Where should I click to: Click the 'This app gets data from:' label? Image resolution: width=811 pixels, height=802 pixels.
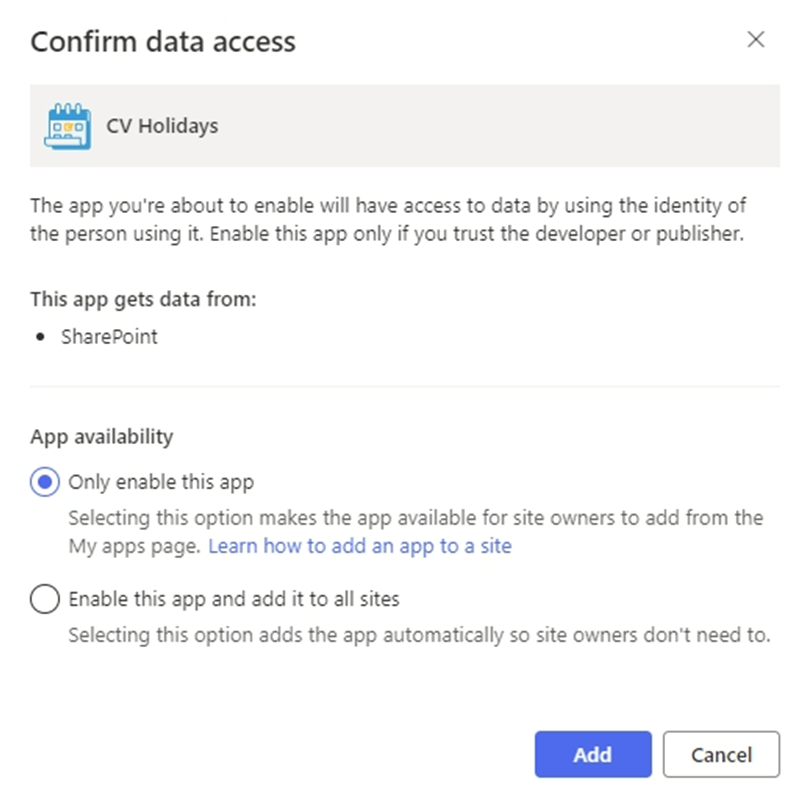click(x=143, y=299)
